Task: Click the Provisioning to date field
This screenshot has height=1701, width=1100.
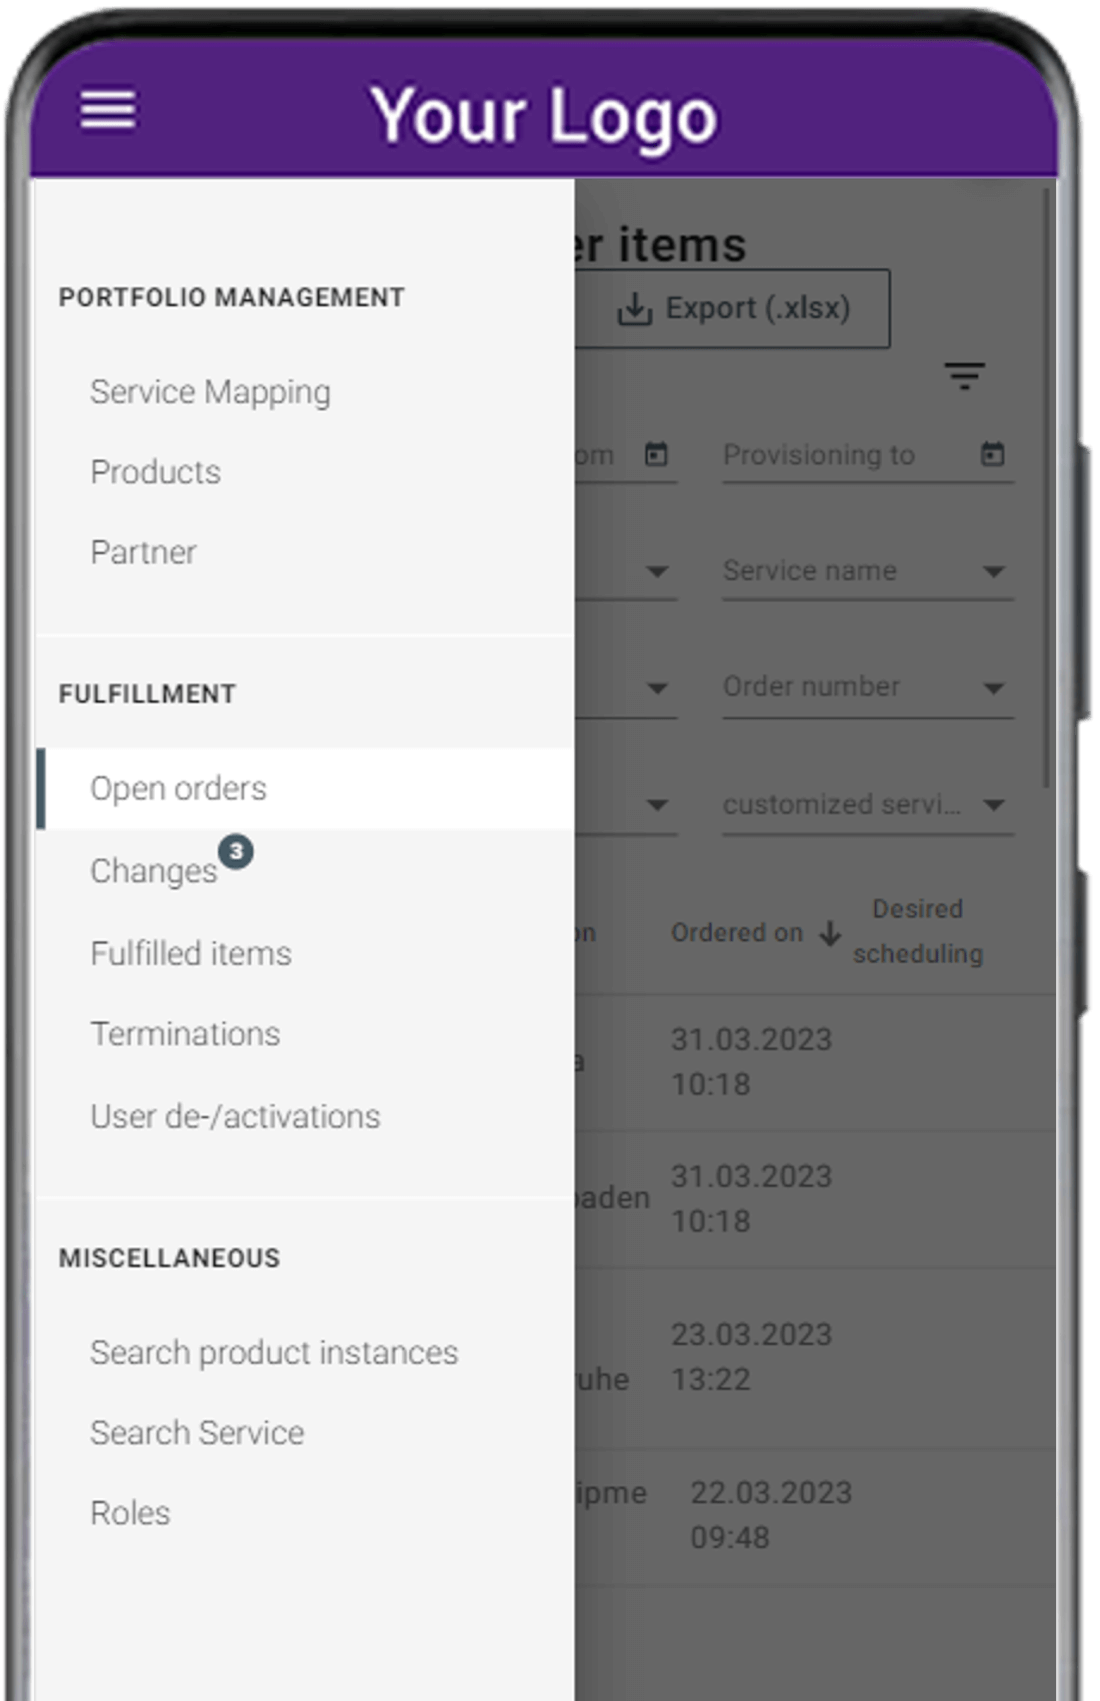Action: 867,456
